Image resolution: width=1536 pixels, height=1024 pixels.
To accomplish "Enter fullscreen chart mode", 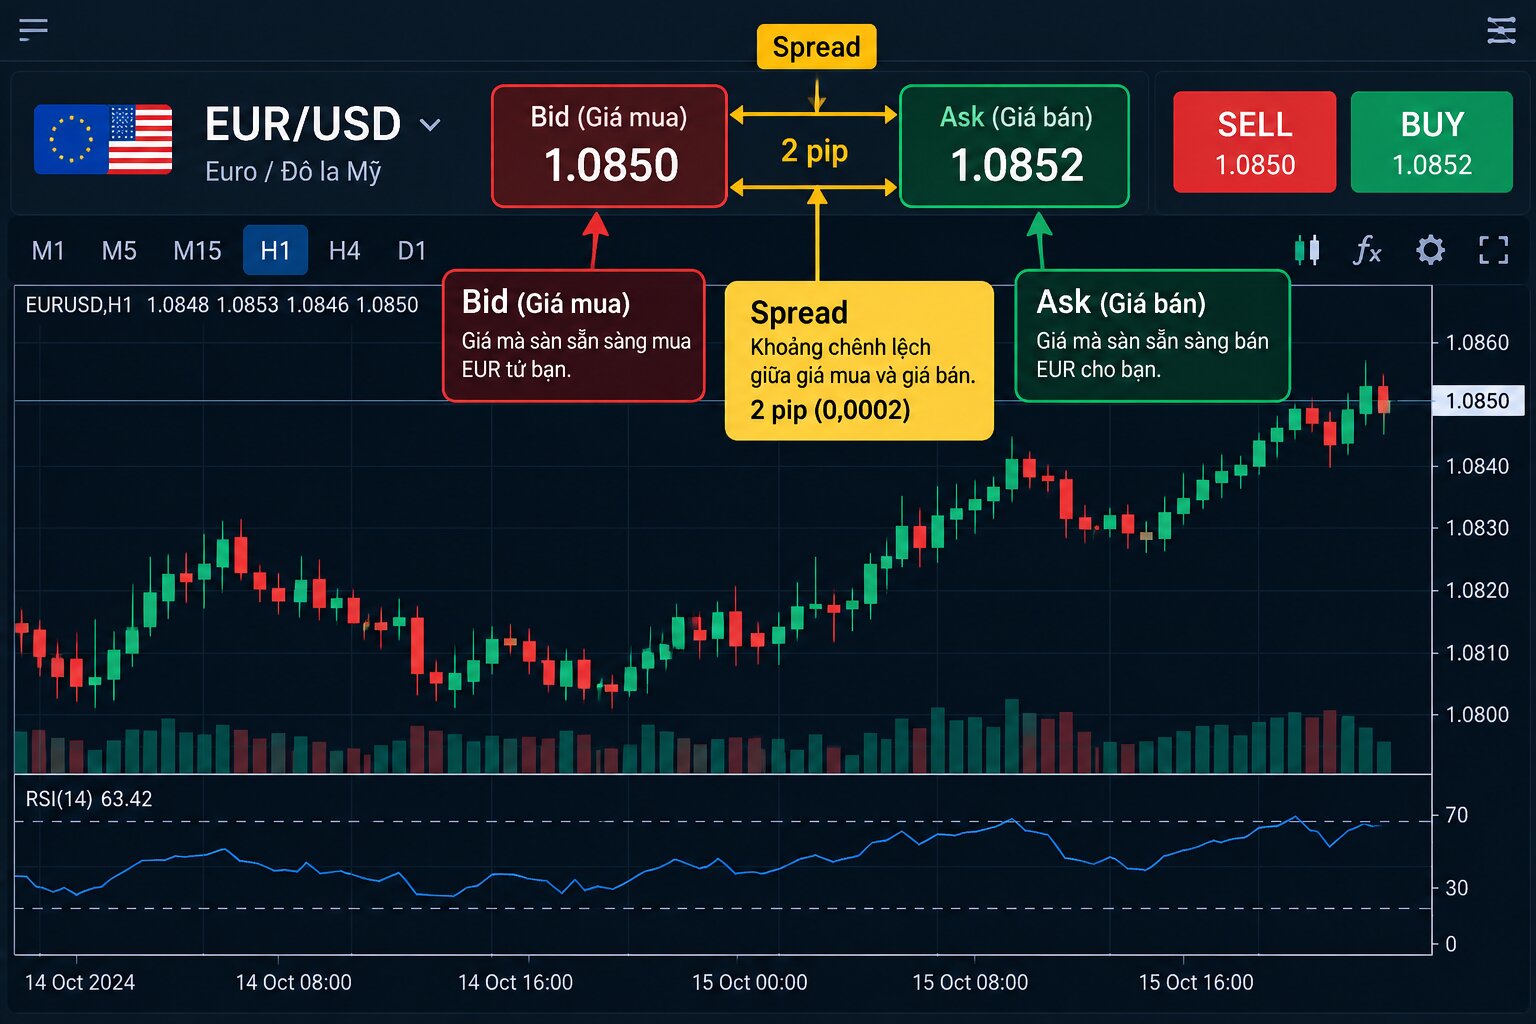I will [x=1493, y=250].
